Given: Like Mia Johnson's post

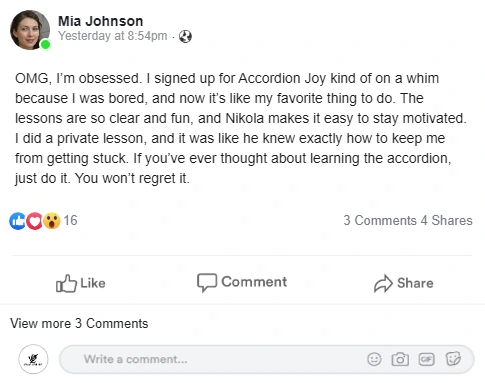Looking at the screenshot, I should click(x=81, y=283).
